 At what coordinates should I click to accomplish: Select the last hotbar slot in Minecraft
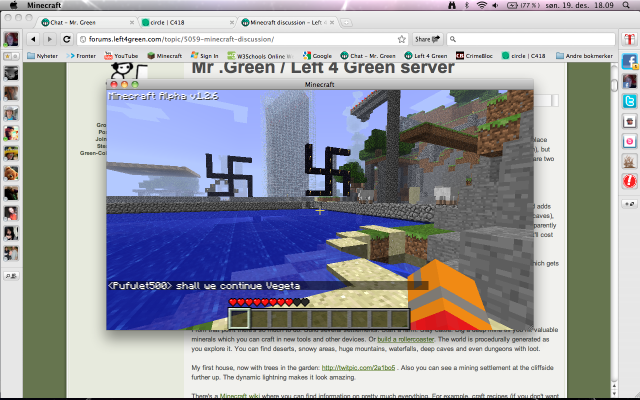[x=399, y=318]
